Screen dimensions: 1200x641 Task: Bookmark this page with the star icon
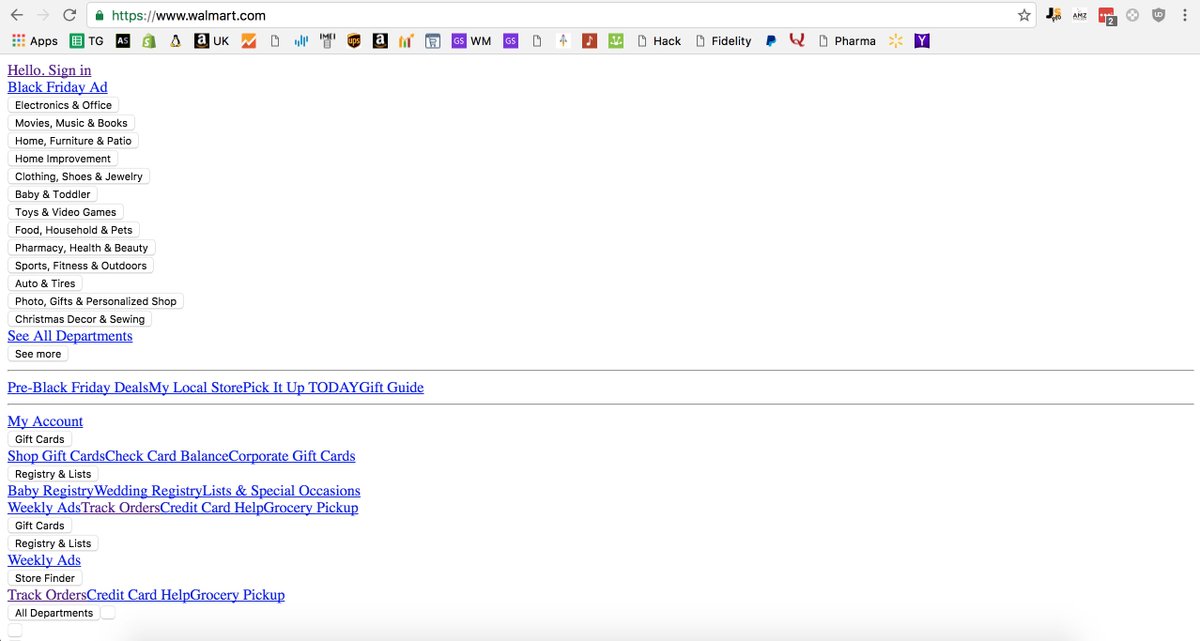coord(1024,15)
